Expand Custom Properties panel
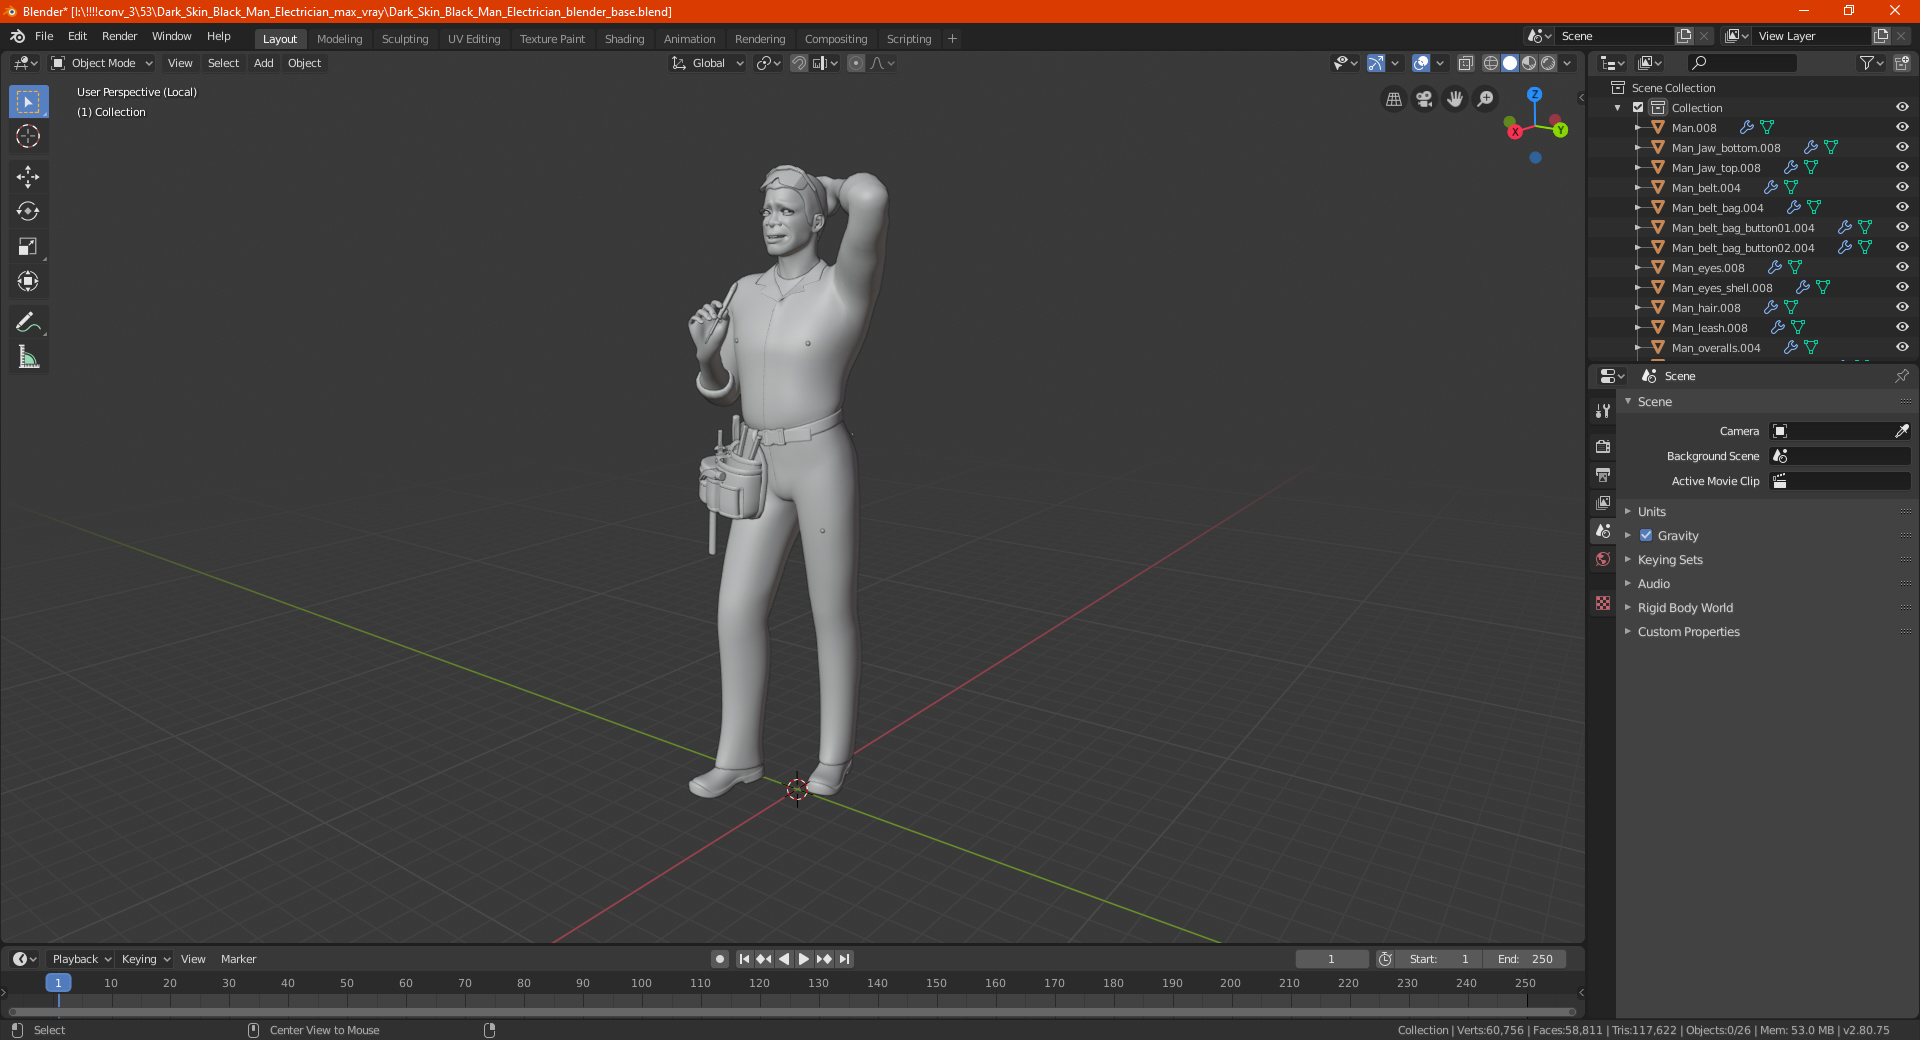This screenshot has height=1040, width=1920. click(1688, 631)
